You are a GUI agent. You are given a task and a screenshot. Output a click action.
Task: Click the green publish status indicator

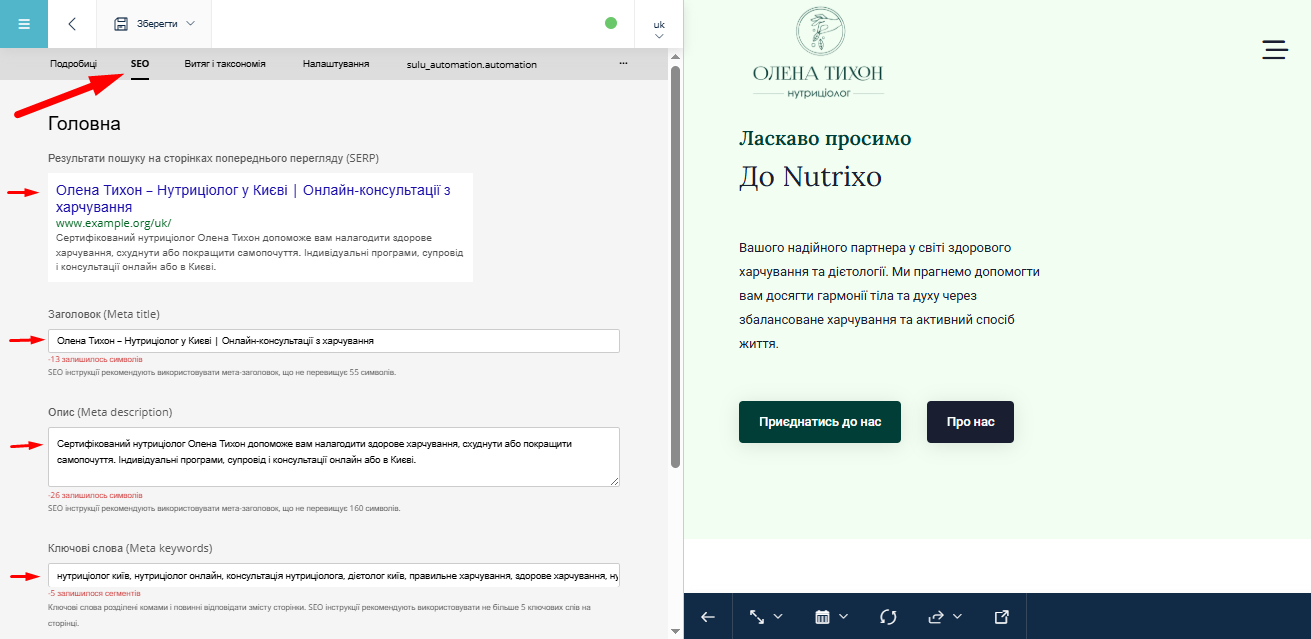pos(611,23)
